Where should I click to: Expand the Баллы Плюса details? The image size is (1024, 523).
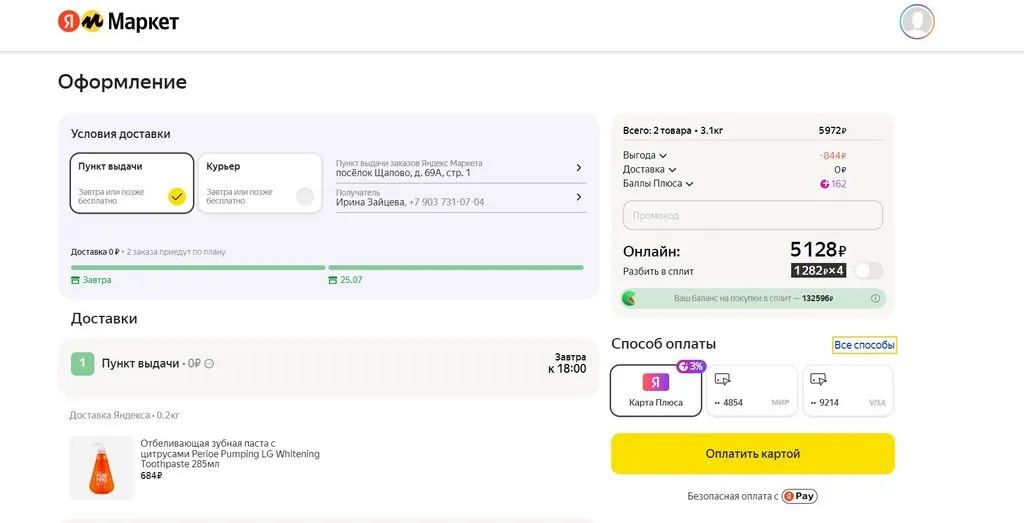pyautogui.click(x=658, y=184)
